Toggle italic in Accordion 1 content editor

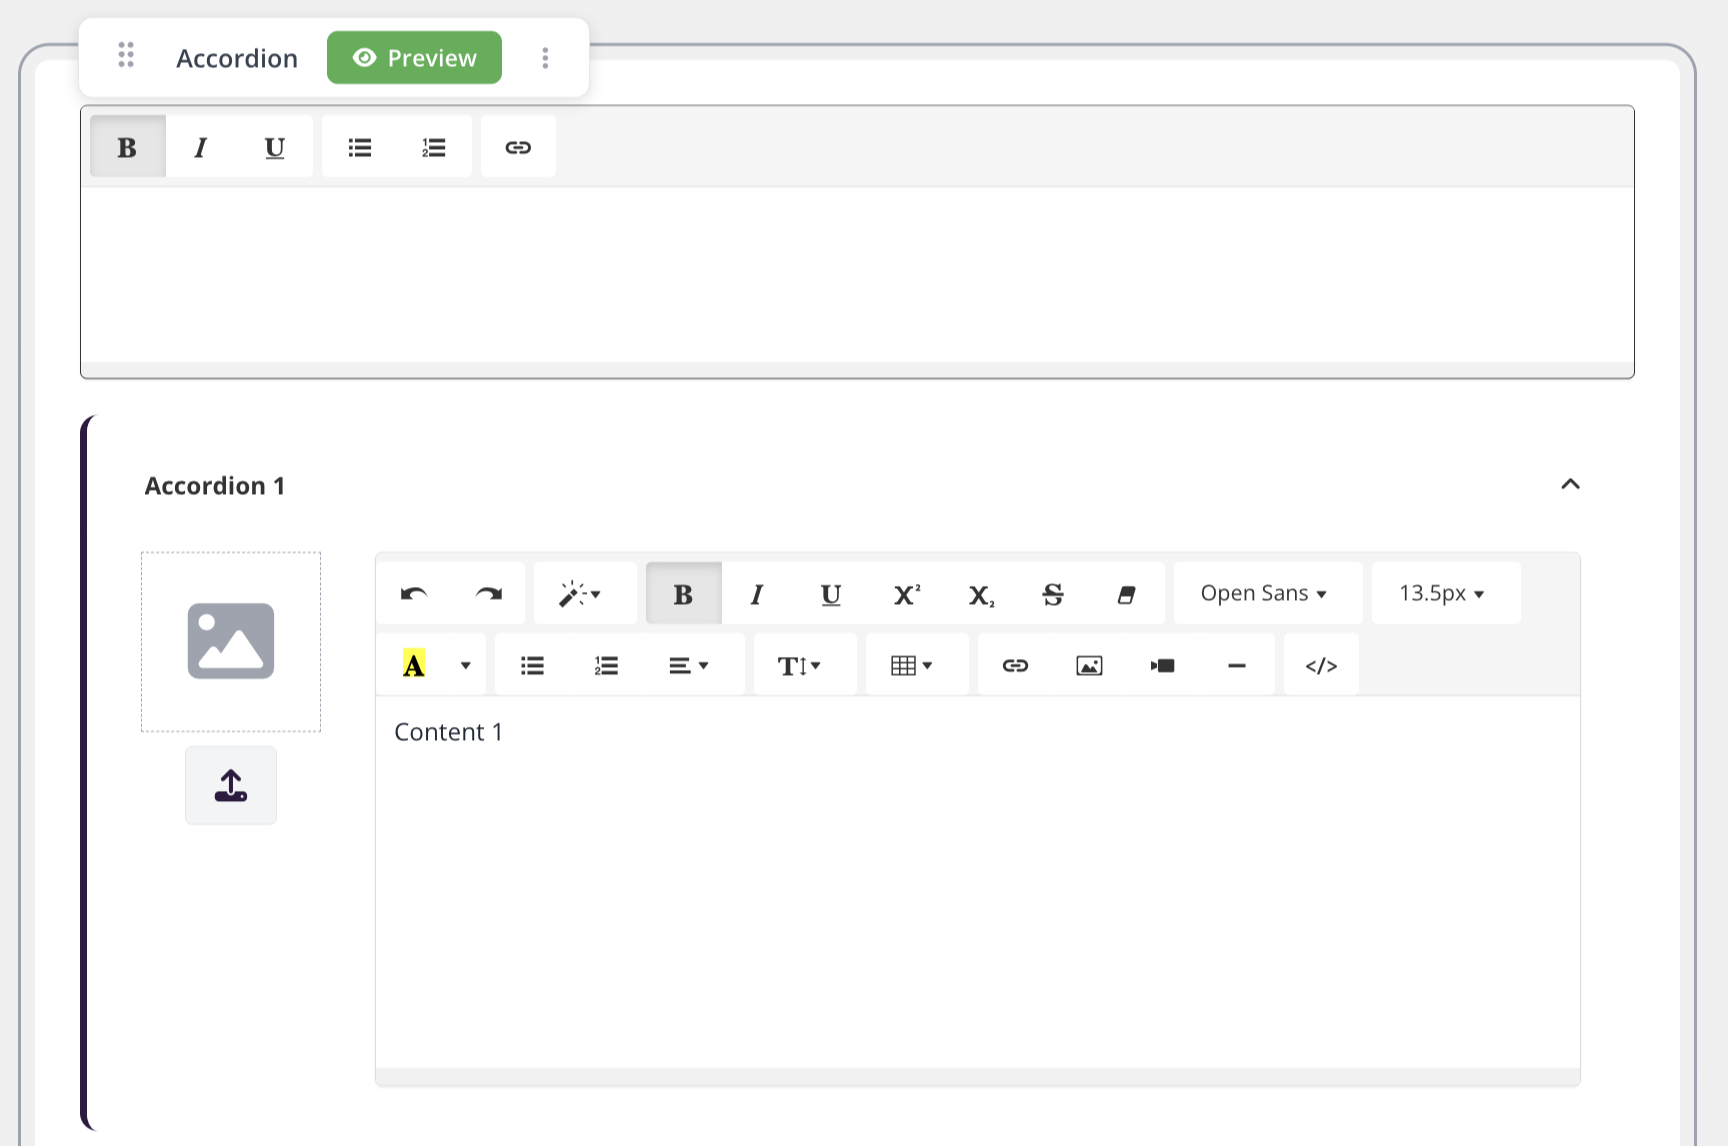tap(757, 594)
